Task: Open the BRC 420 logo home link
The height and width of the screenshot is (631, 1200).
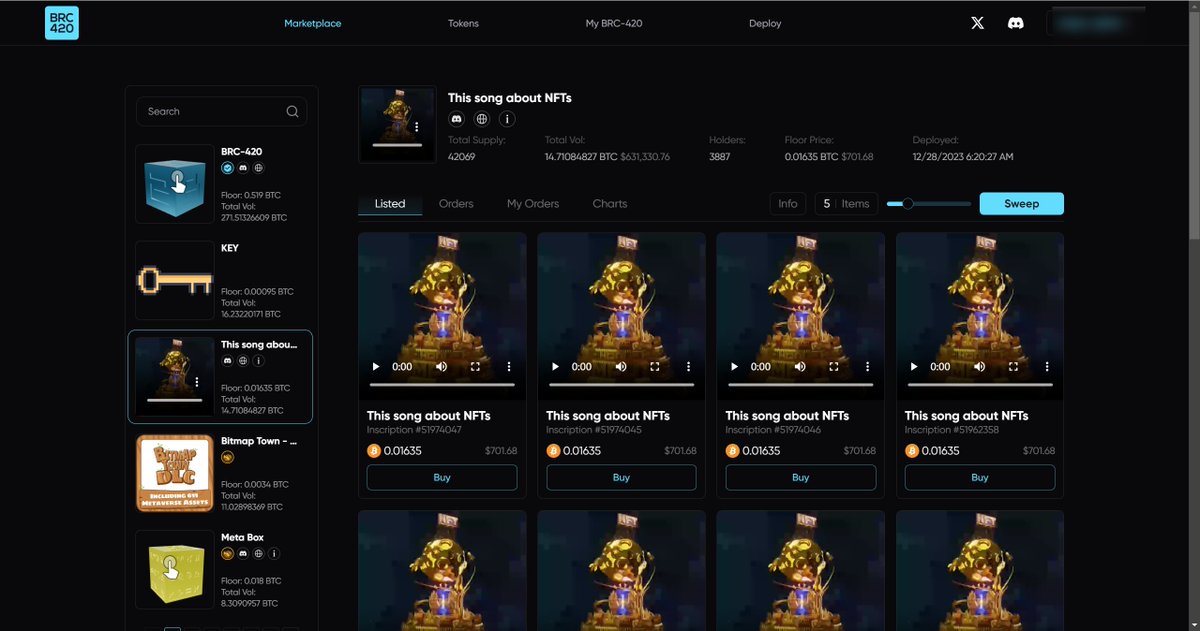Action: pyautogui.click(x=62, y=23)
